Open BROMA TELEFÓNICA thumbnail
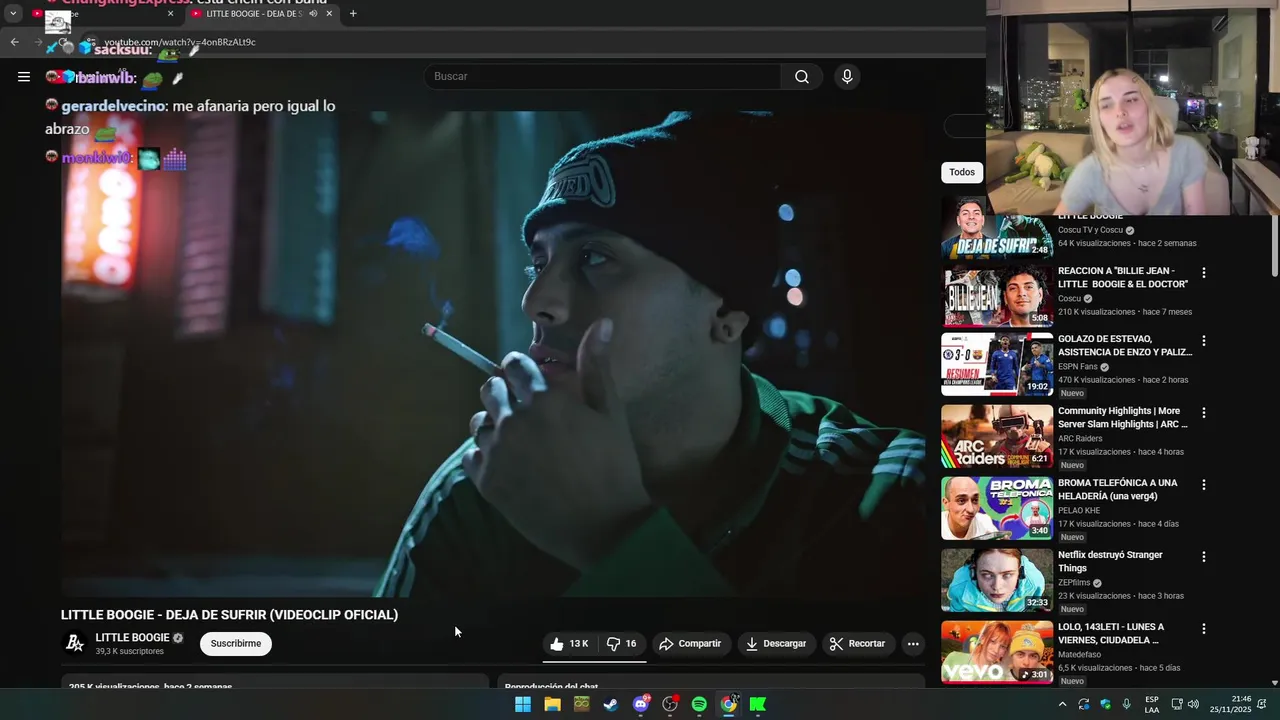 click(x=997, y=508)
